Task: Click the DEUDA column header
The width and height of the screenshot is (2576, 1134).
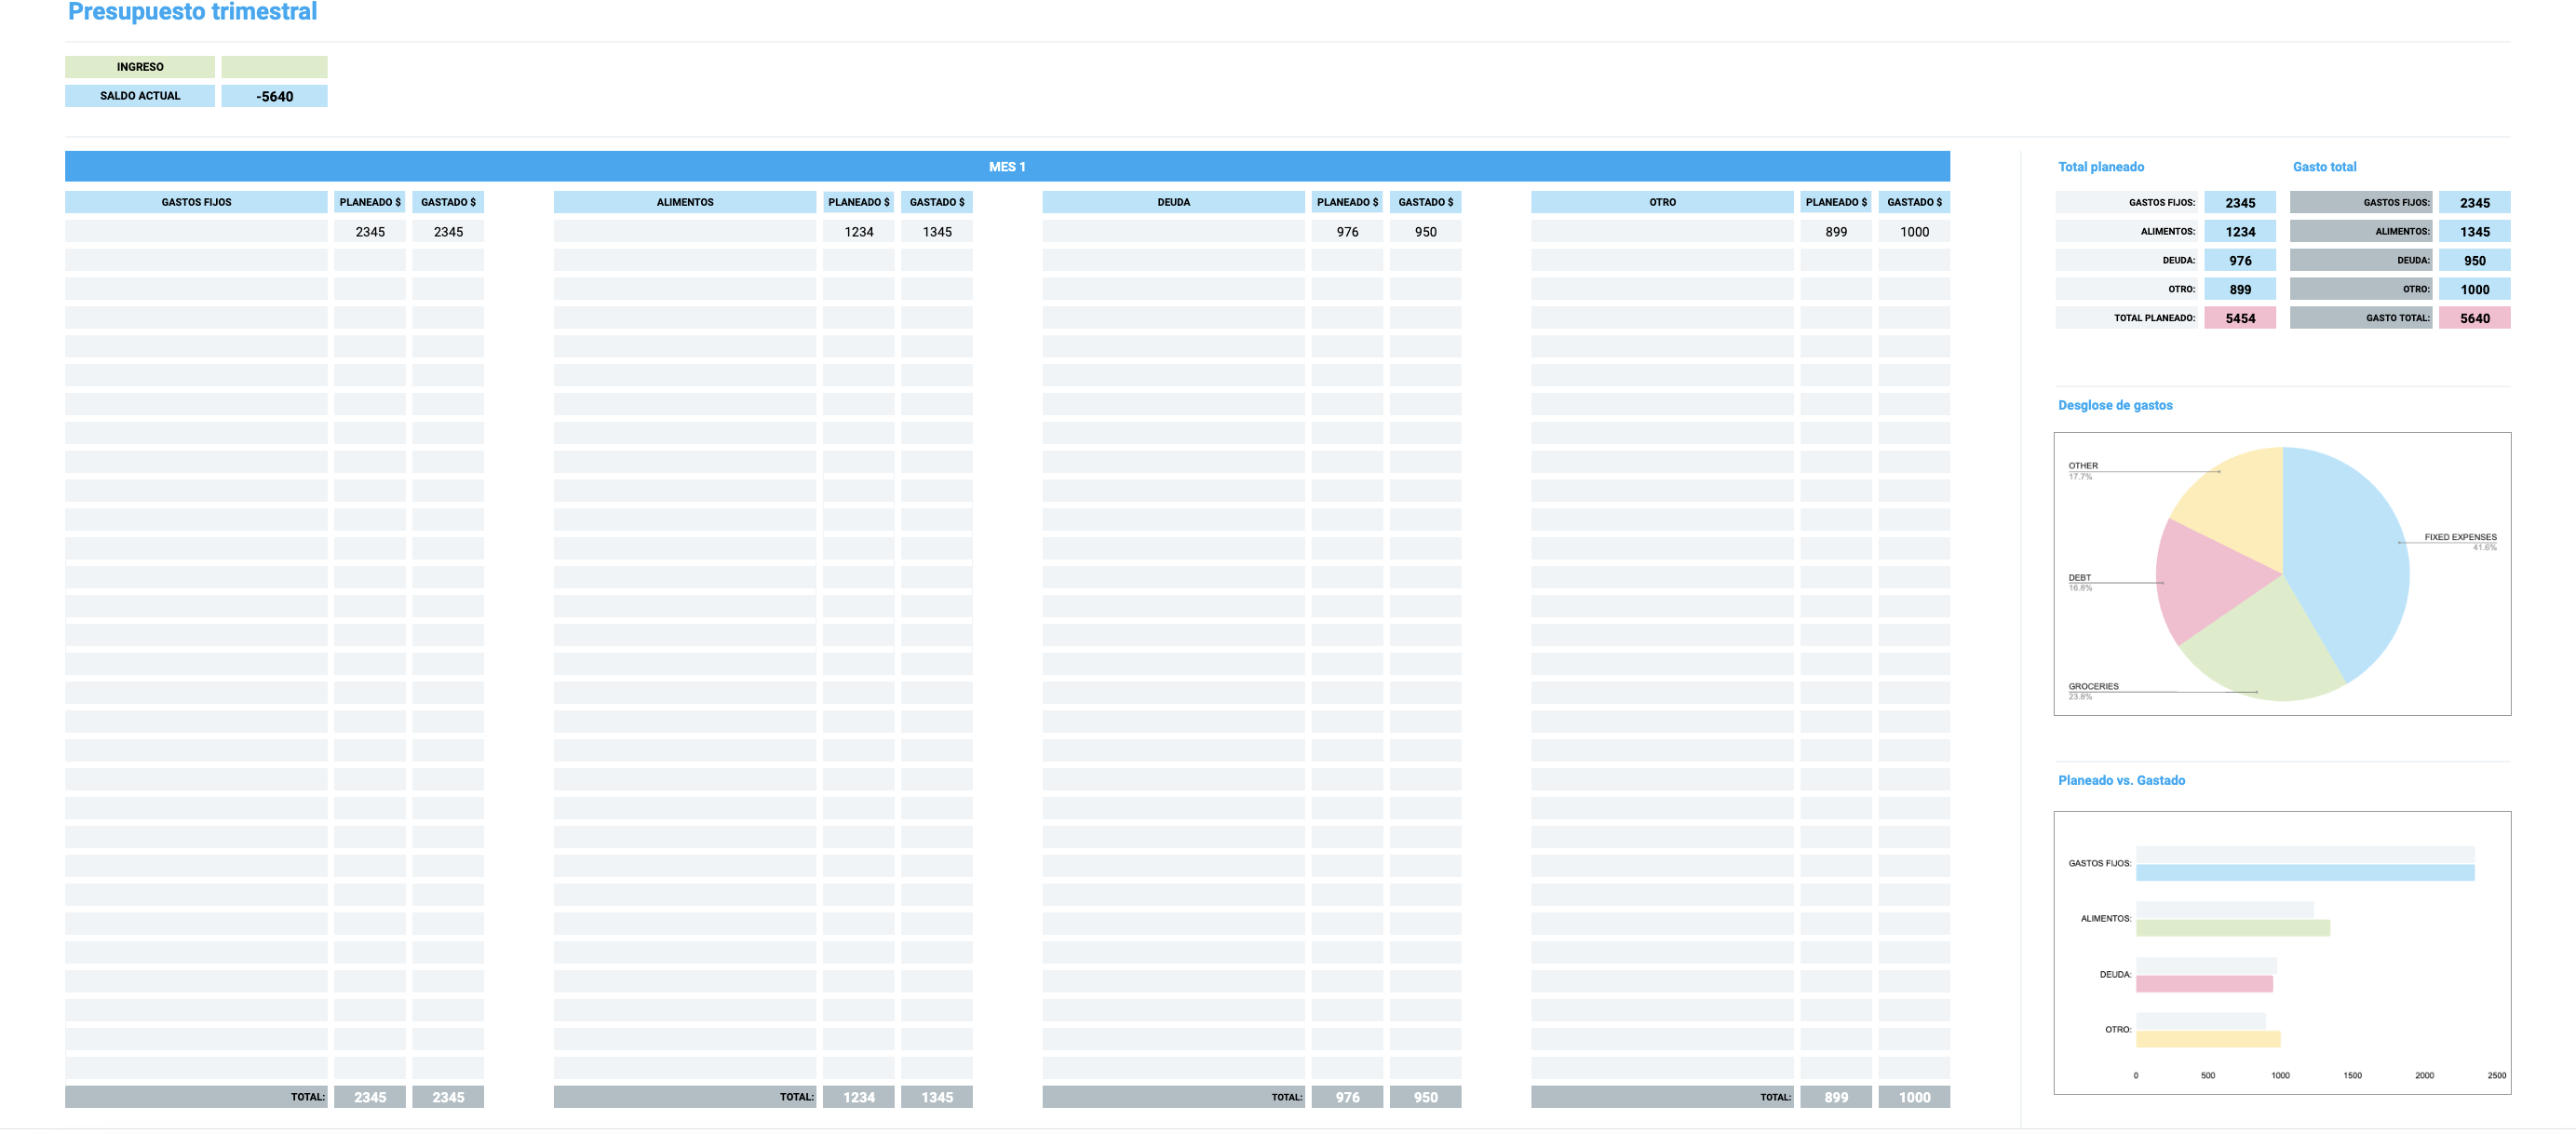Action: pyautogui.click(x=1173, y=202)
